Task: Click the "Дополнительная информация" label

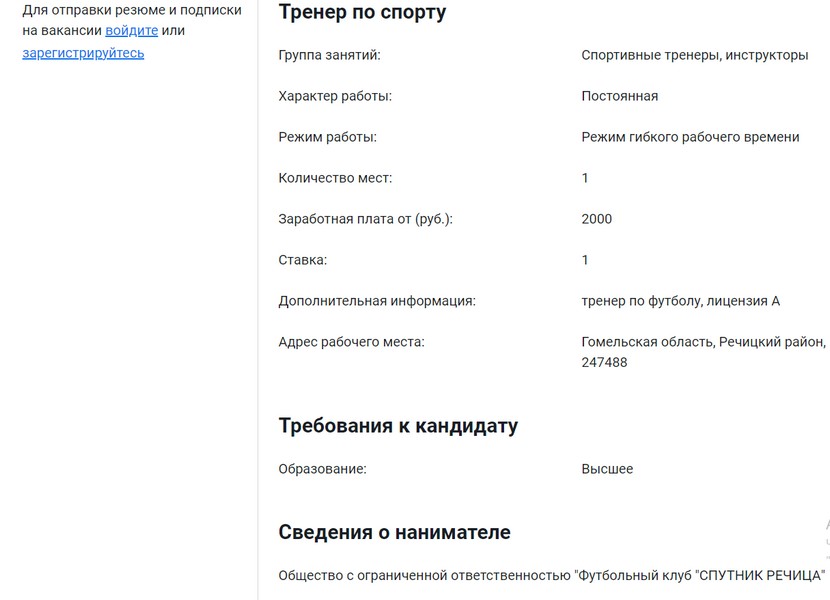Action: [376, 301]
